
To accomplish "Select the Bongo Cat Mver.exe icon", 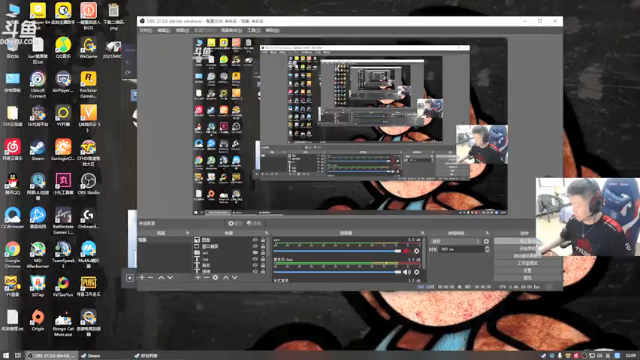I will tap(63, 323).
